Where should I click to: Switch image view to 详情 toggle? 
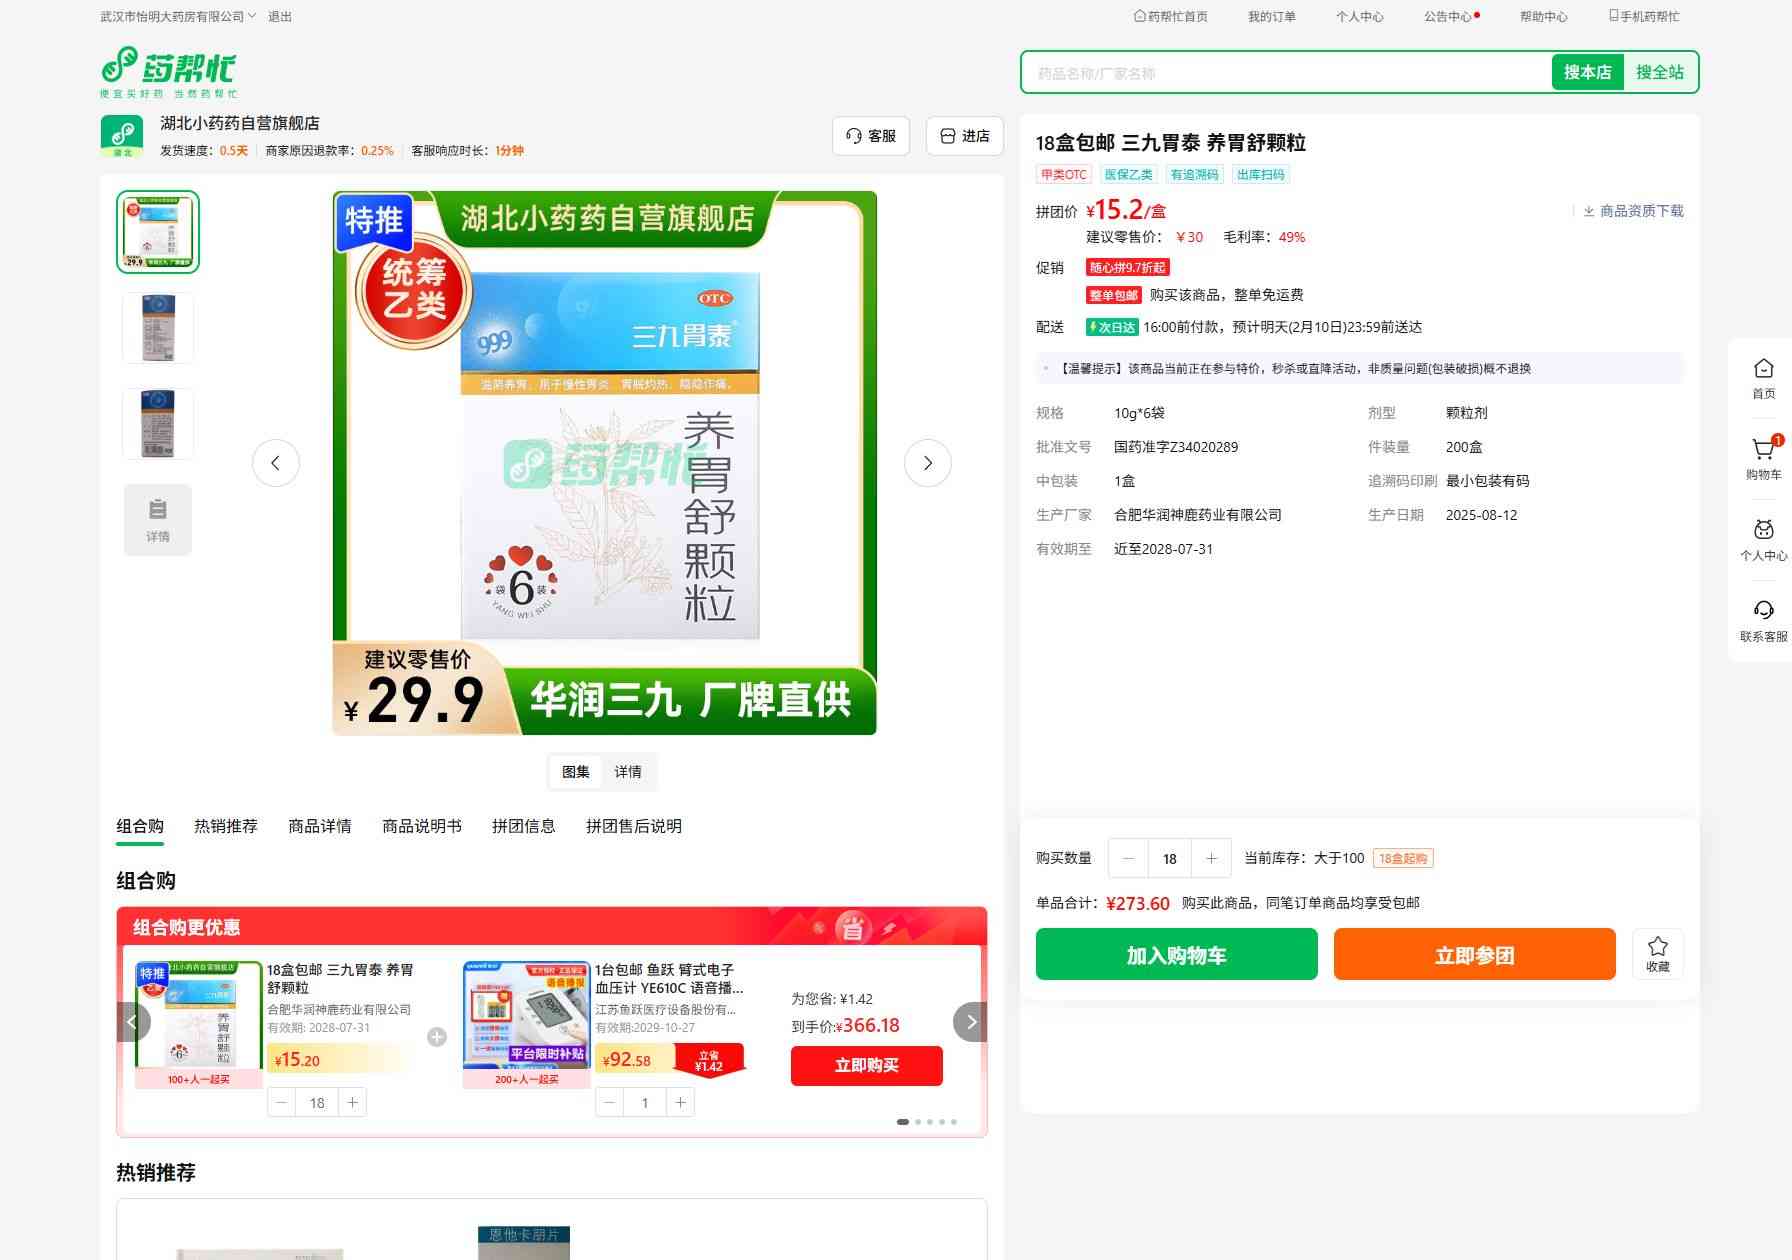628,772
